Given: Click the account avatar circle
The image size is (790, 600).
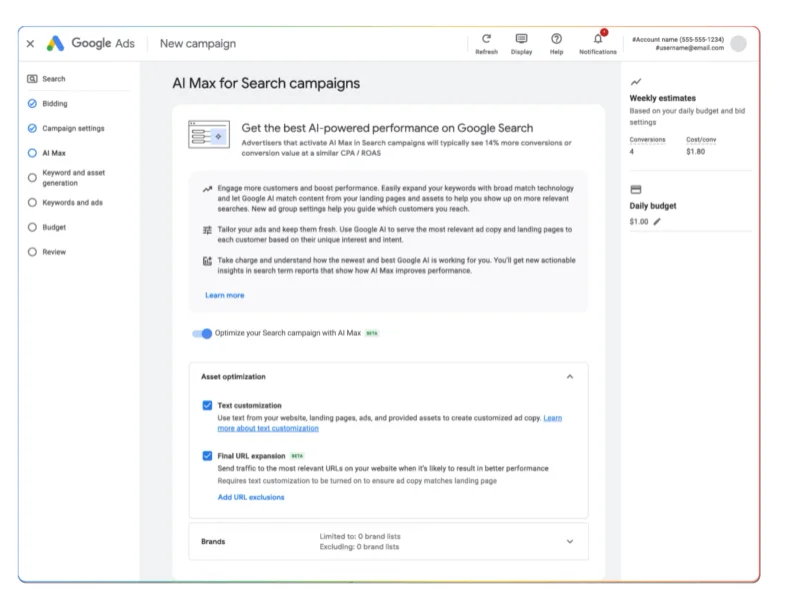Looking at the screenshot, I should pos(738,44).
